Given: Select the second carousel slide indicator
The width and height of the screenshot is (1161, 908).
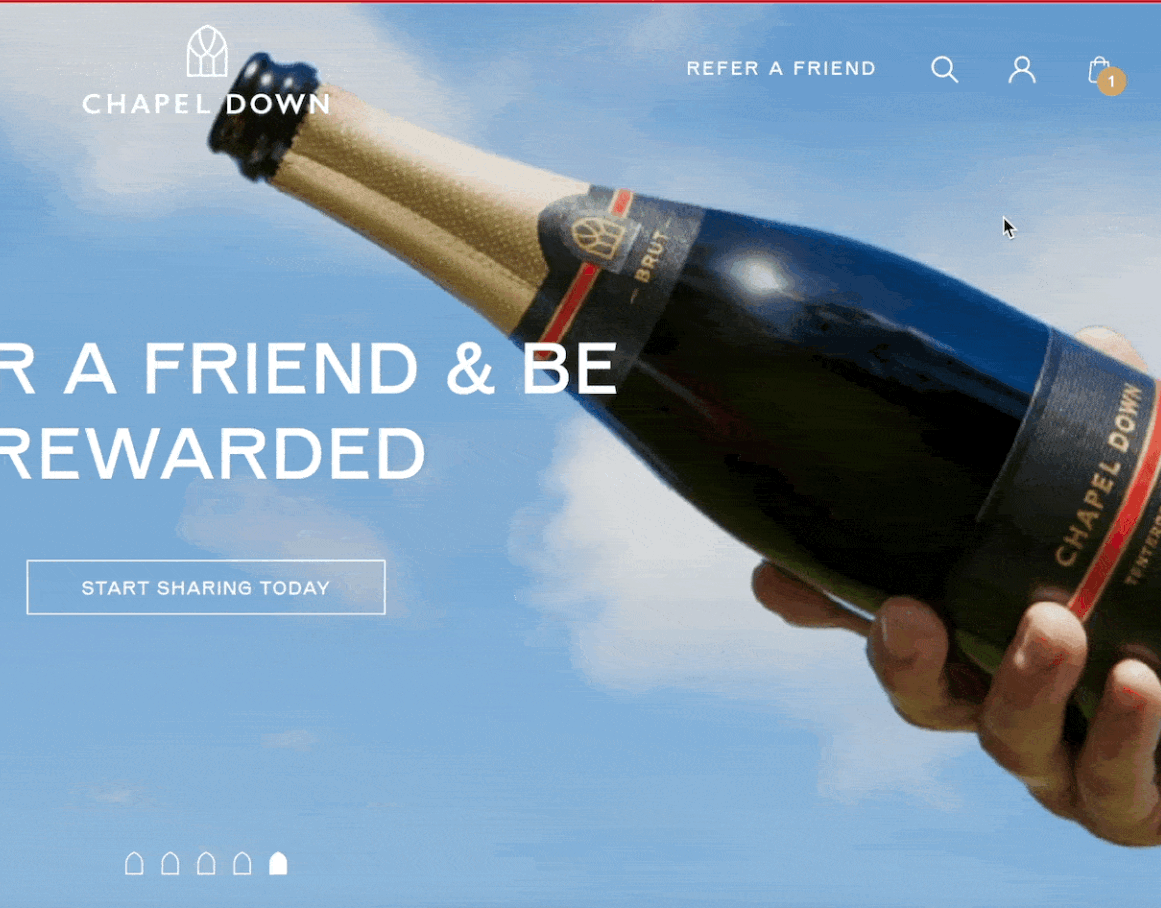Looking at the screenshot, I should (170, 864).
